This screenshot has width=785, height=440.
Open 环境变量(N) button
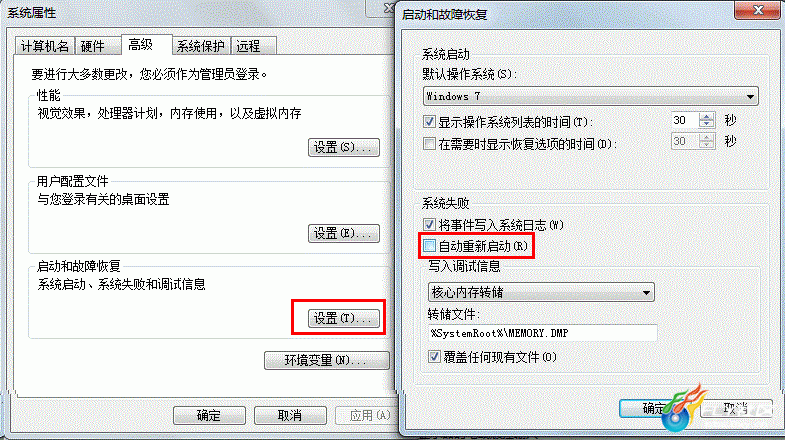[x=326, y=360]
